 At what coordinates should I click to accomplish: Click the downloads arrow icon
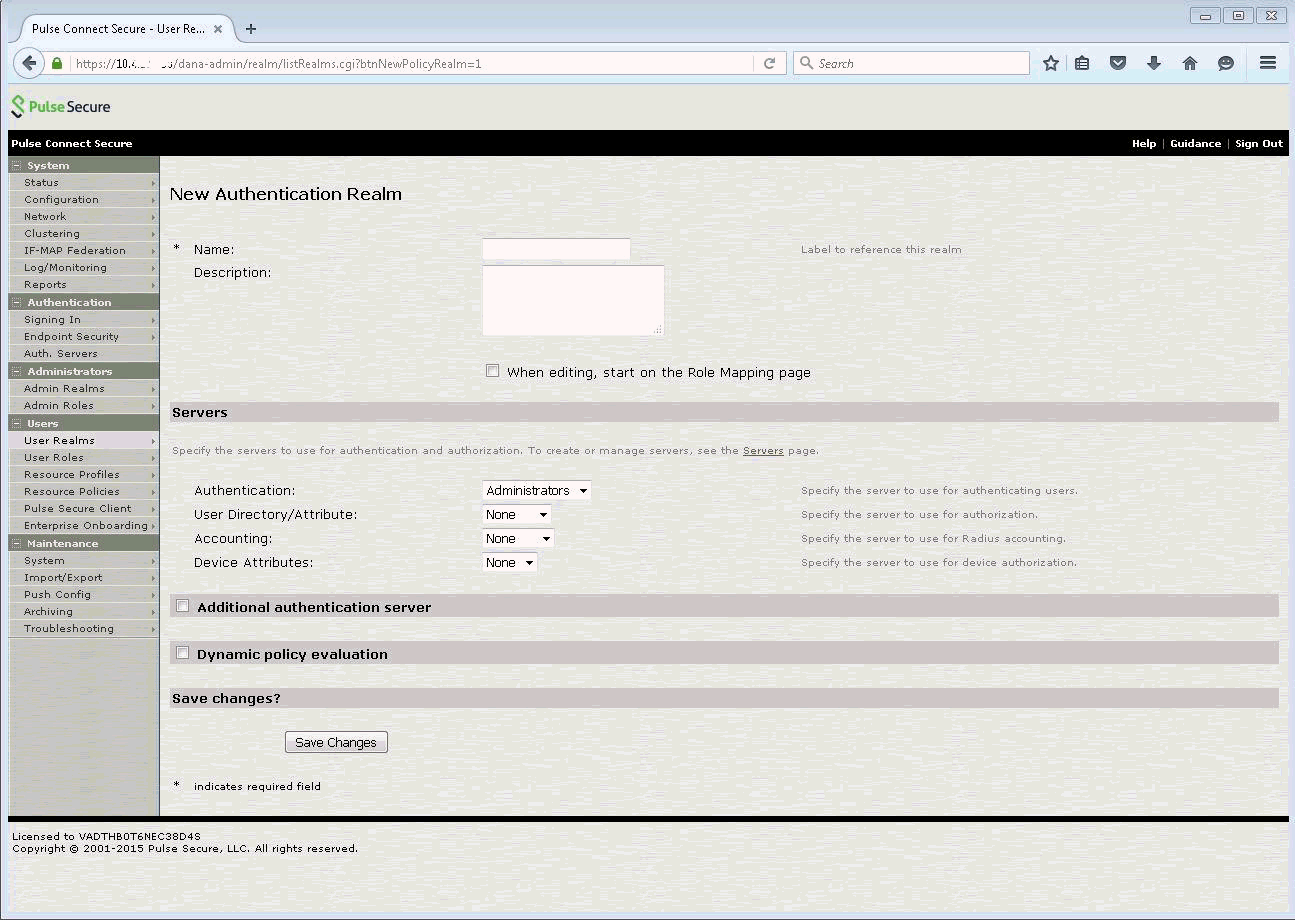[1153, 63]
